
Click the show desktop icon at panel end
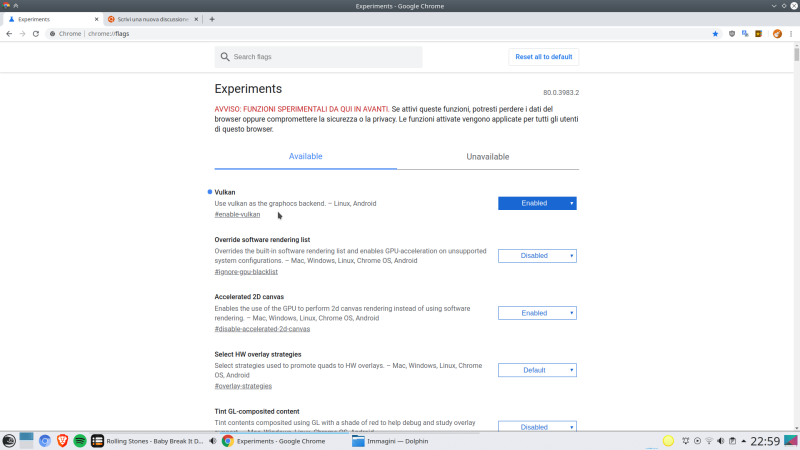[x=791, y=441]
